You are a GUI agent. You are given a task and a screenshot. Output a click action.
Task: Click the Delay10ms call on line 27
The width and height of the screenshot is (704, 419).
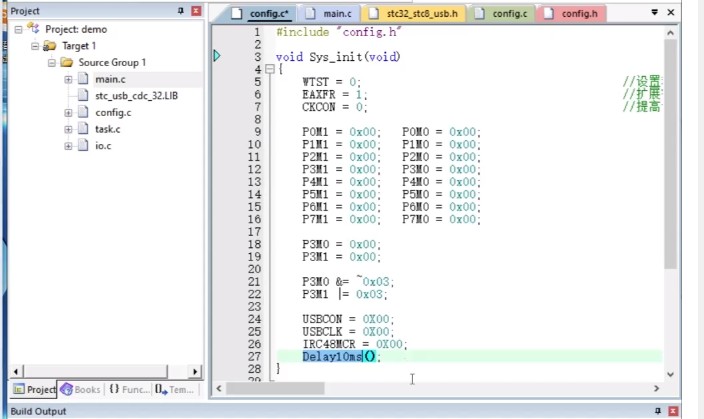click(341, 357)
